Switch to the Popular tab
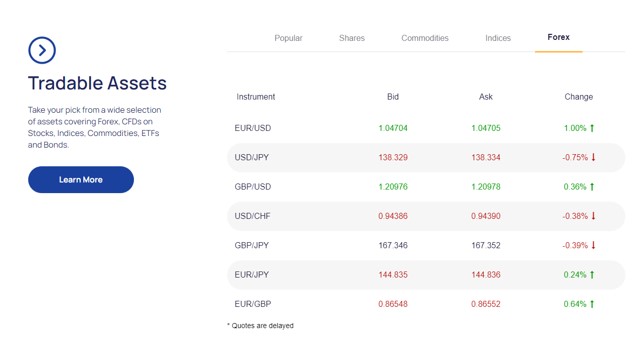This screenshot has height=360, width=638. point(288,38)
